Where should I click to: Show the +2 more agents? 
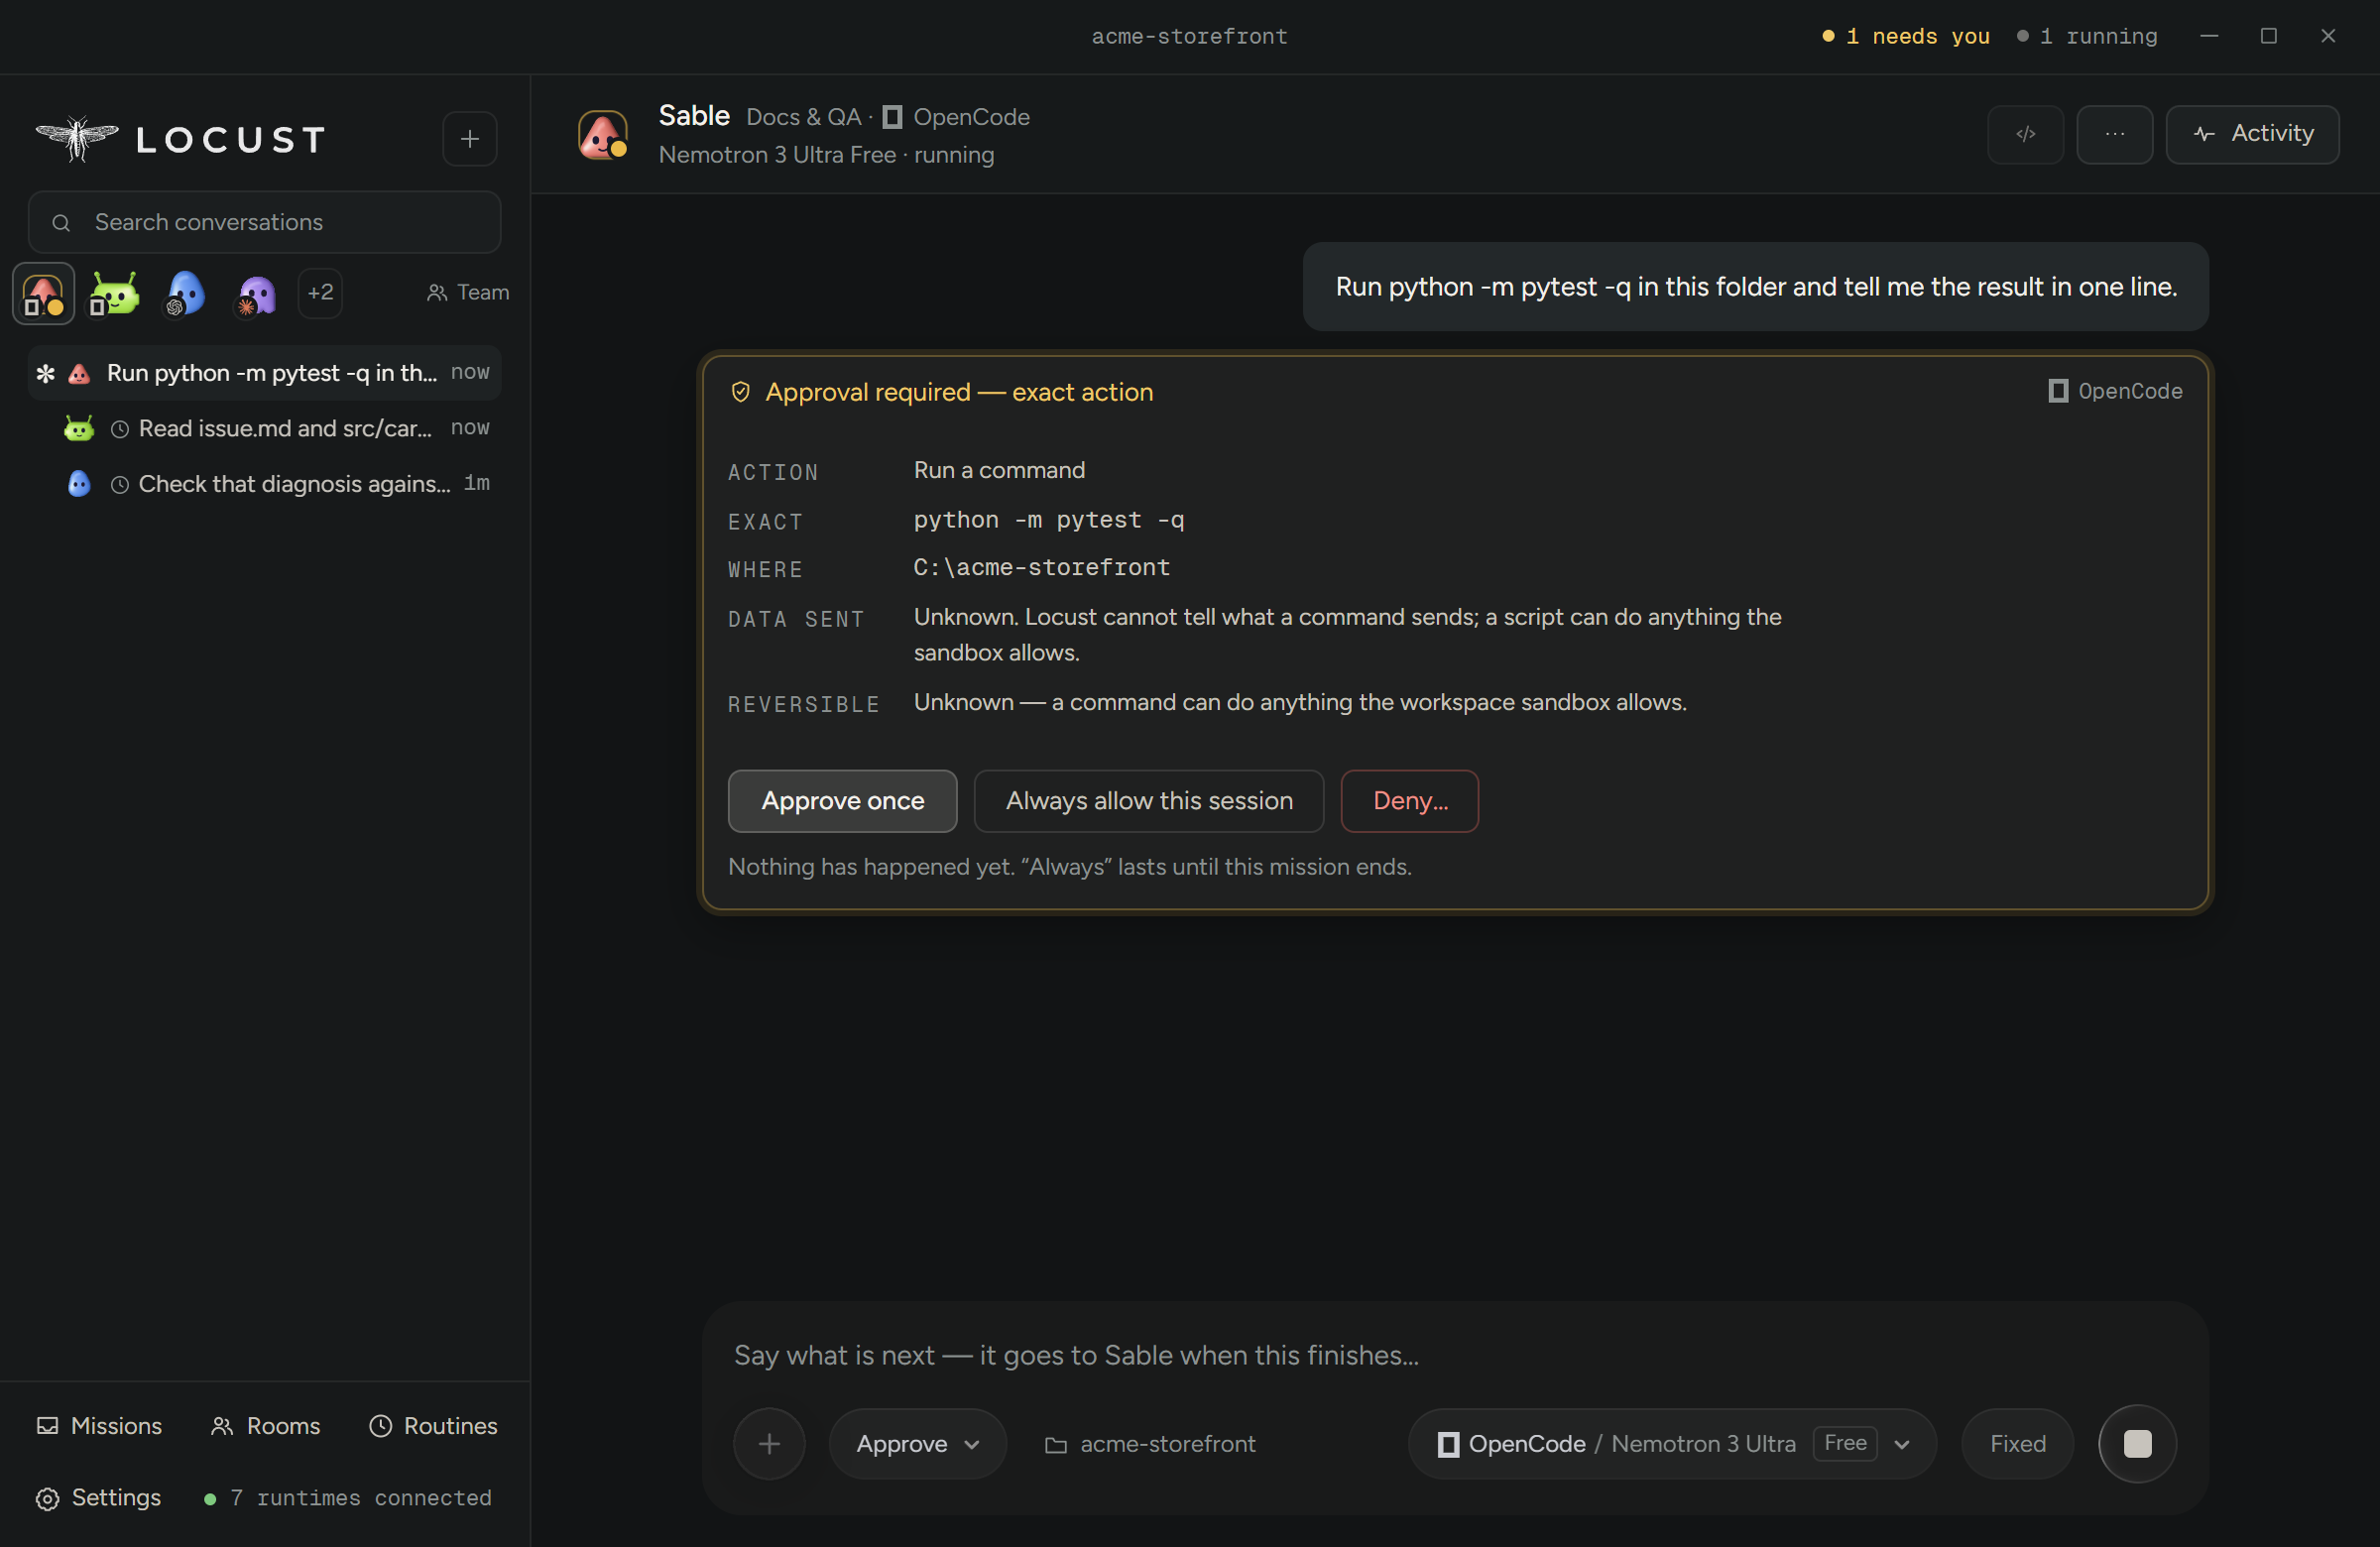(320, 293)
